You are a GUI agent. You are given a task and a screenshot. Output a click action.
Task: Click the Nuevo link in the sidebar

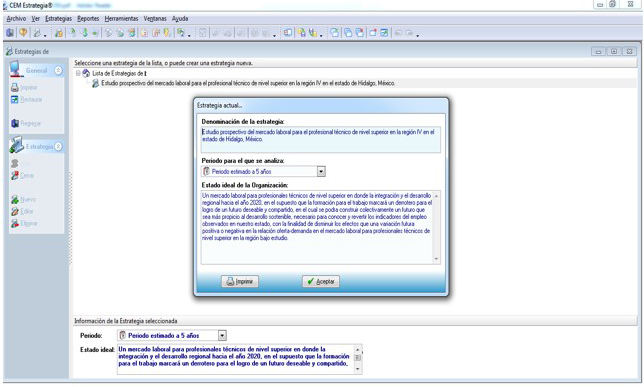pos(28,200)
